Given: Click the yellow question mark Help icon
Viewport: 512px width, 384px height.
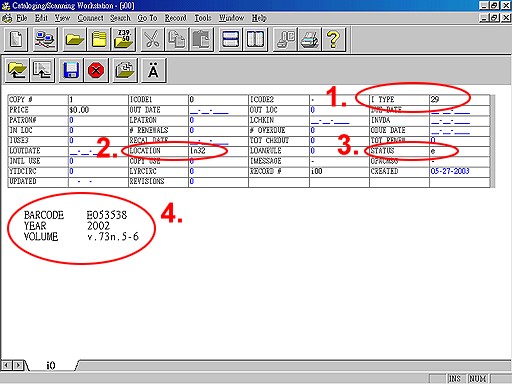Looking at the screenshot, I should tap(334, 39).
